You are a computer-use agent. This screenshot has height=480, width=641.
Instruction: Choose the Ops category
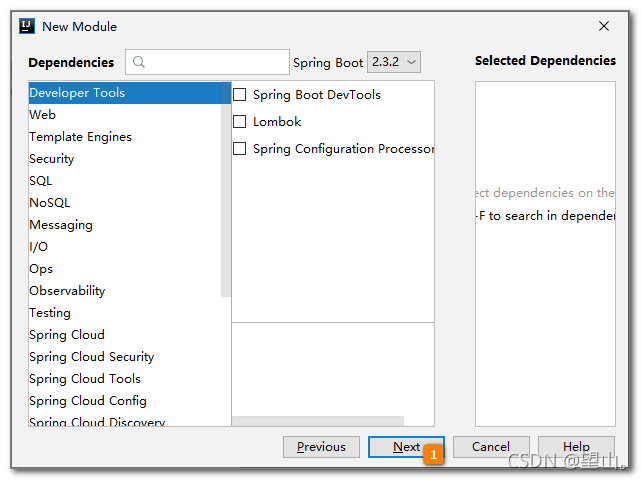(x=125, y=269)
